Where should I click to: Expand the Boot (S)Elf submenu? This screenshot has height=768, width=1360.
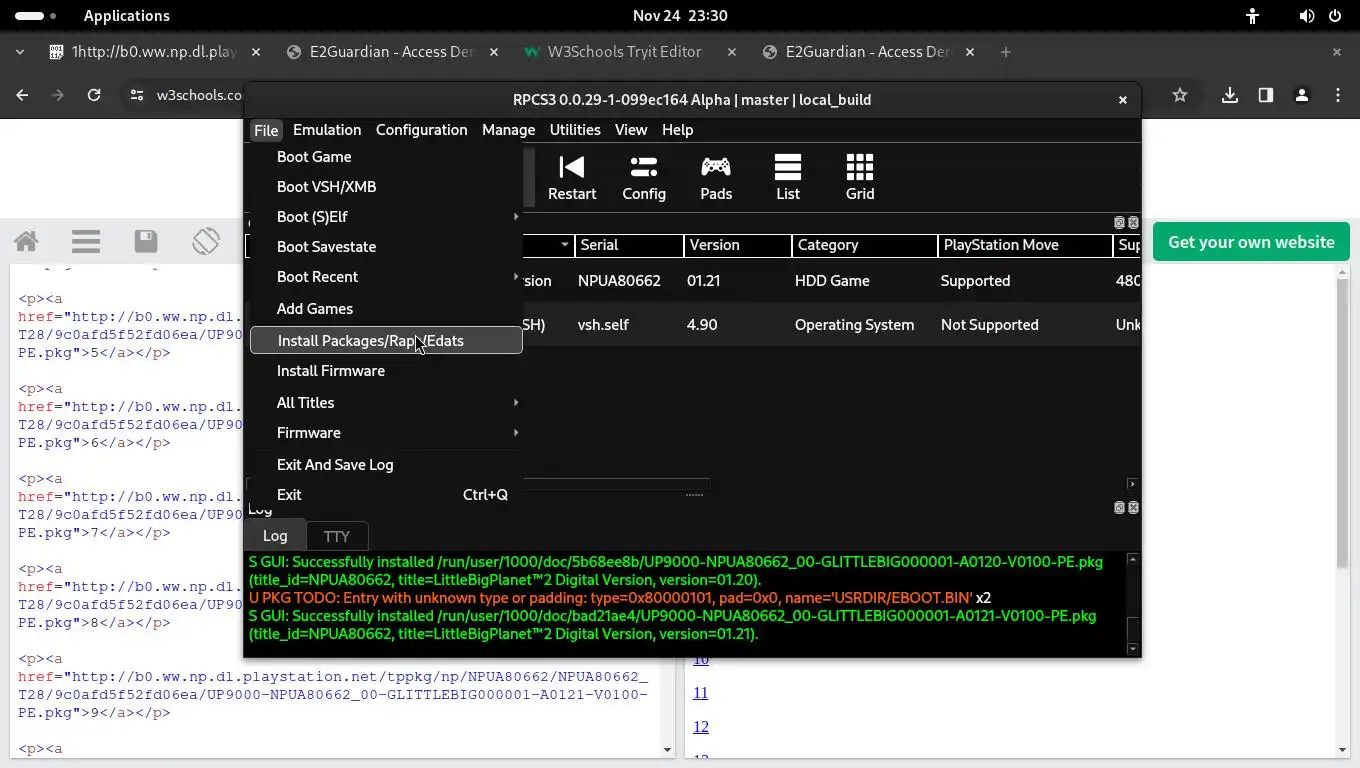516,217
